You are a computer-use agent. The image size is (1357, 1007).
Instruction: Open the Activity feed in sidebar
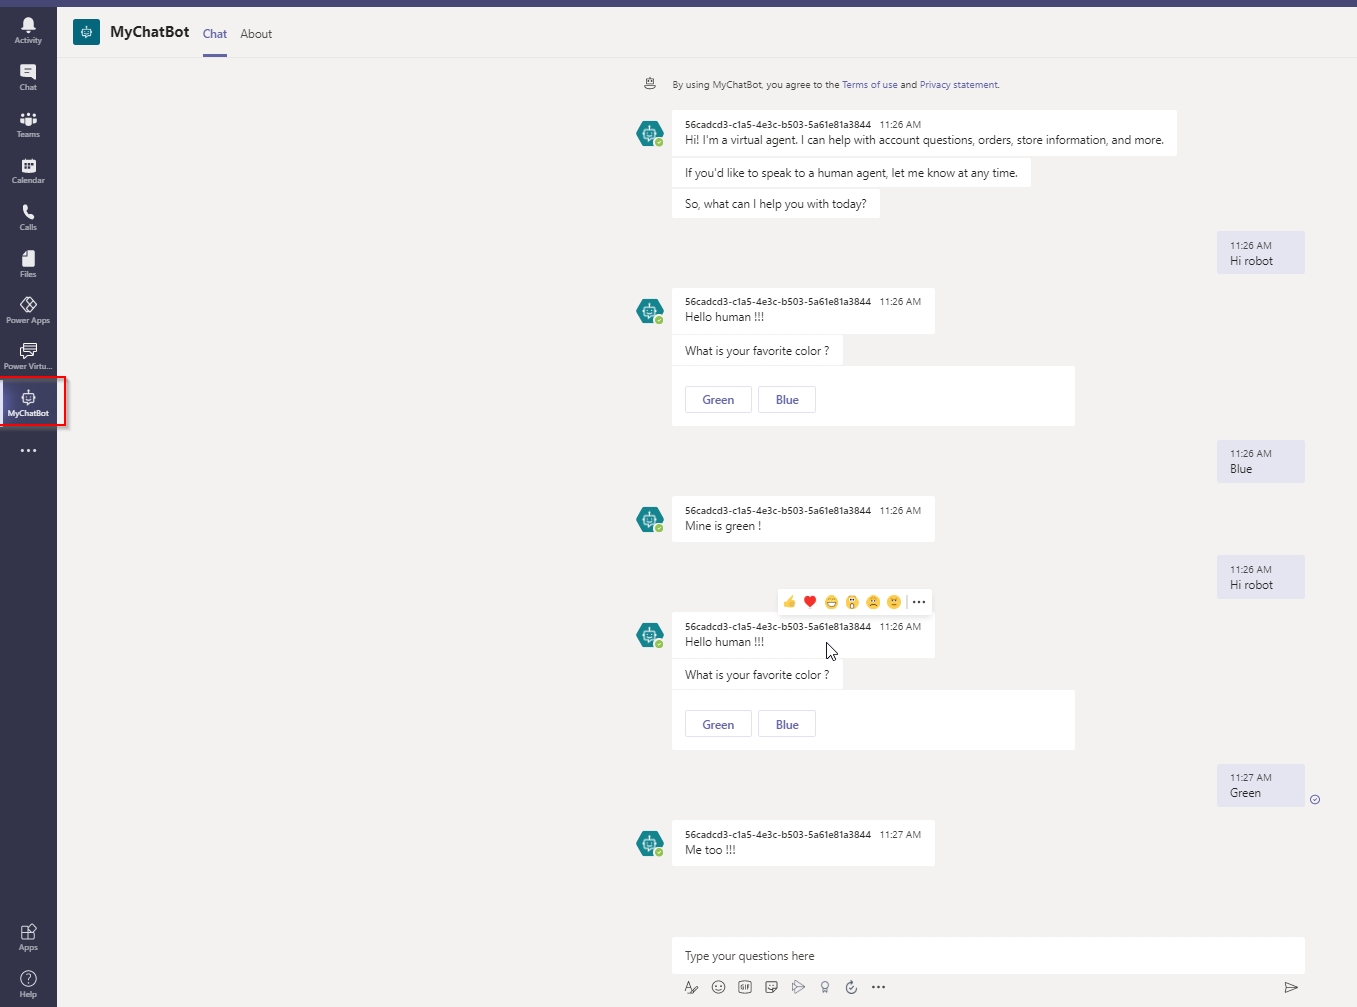click(x=28, y=30)
